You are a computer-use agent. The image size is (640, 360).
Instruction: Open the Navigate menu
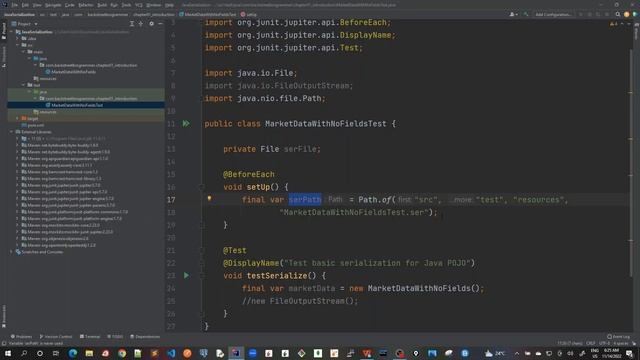(53, 5)
